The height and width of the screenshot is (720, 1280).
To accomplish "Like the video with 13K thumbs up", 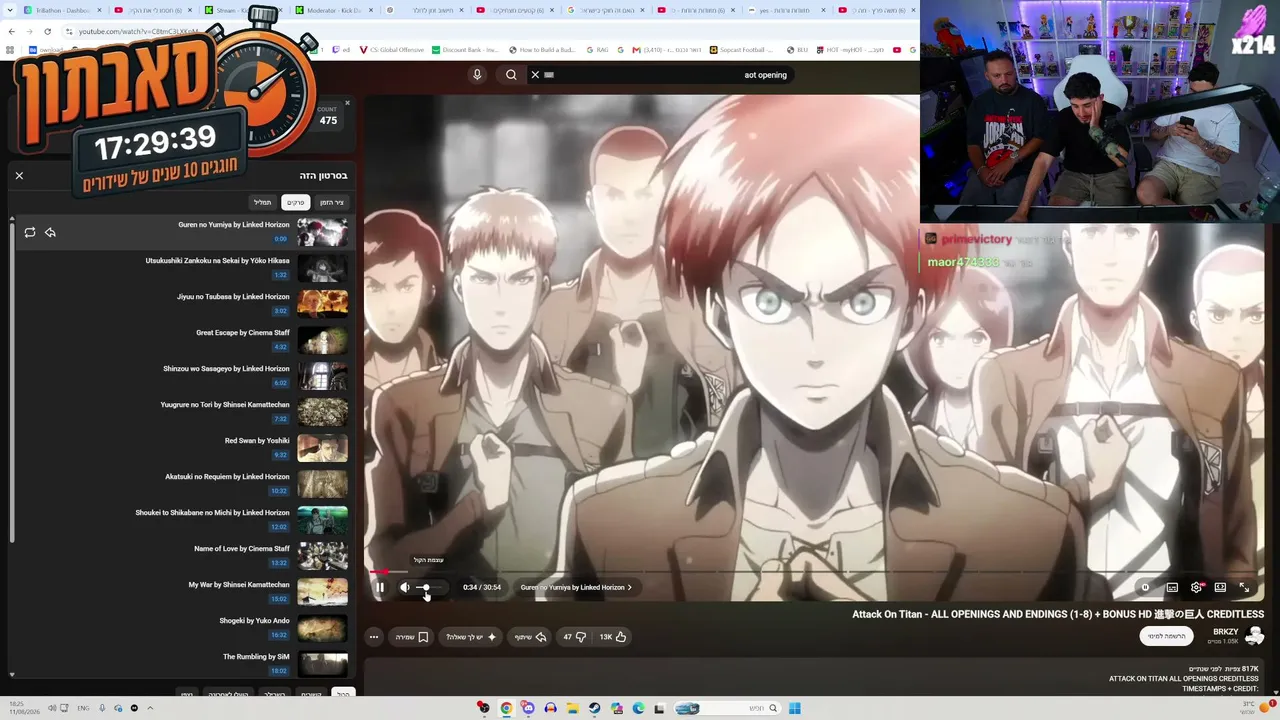I will pyautogui.click(x=613, y=637).
